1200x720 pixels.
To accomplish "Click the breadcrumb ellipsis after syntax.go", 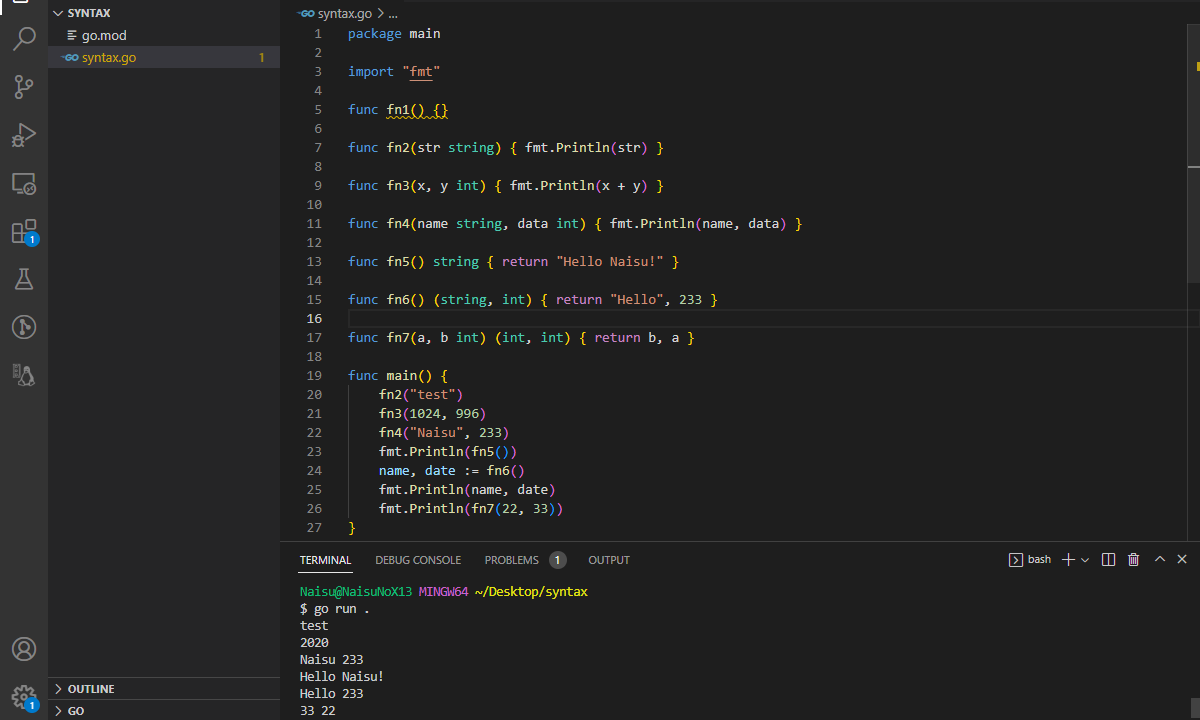I will pos(393,14).
